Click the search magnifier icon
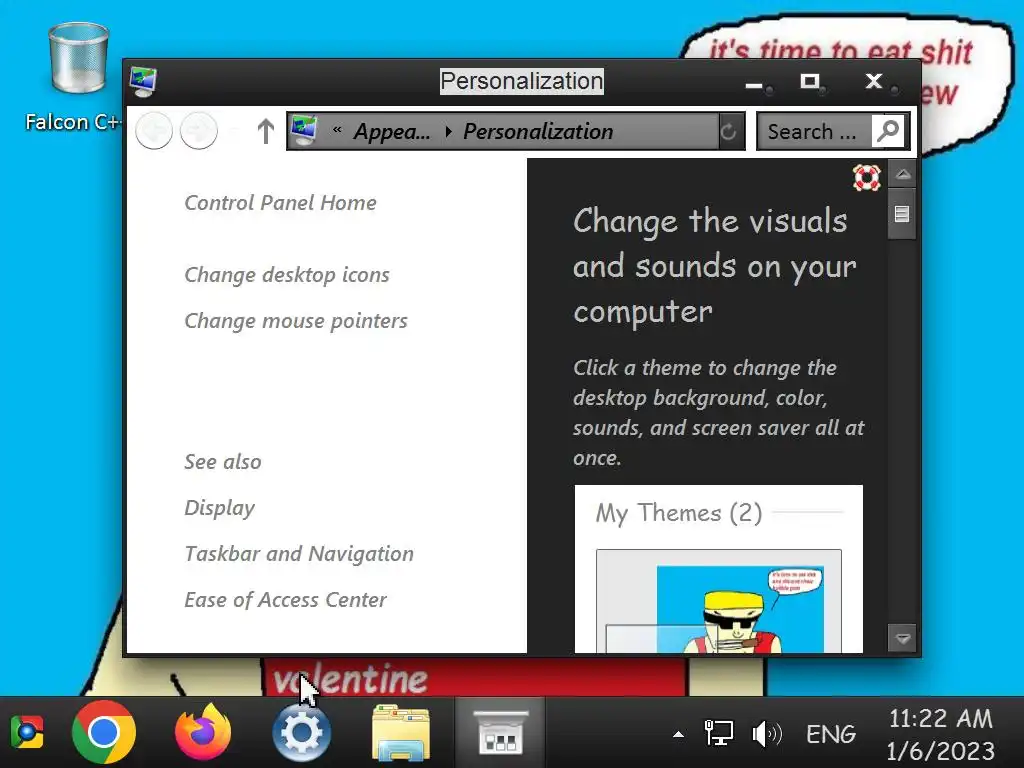 click(x=888, y=131)
